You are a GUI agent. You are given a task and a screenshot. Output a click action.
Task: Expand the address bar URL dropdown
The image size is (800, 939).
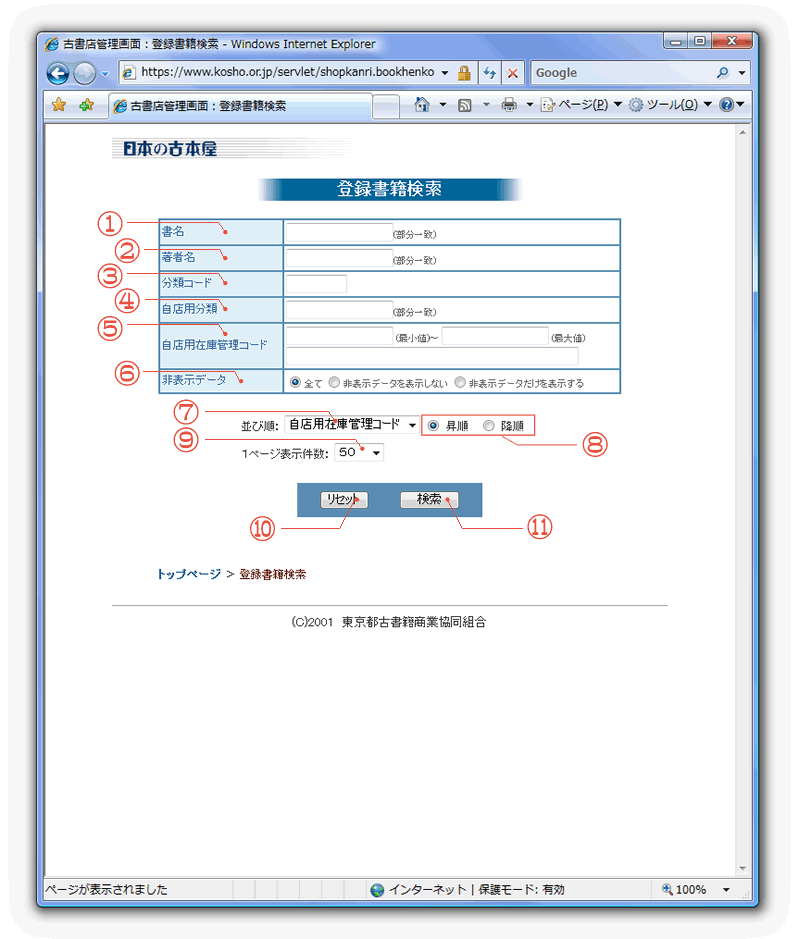(444, 73)
